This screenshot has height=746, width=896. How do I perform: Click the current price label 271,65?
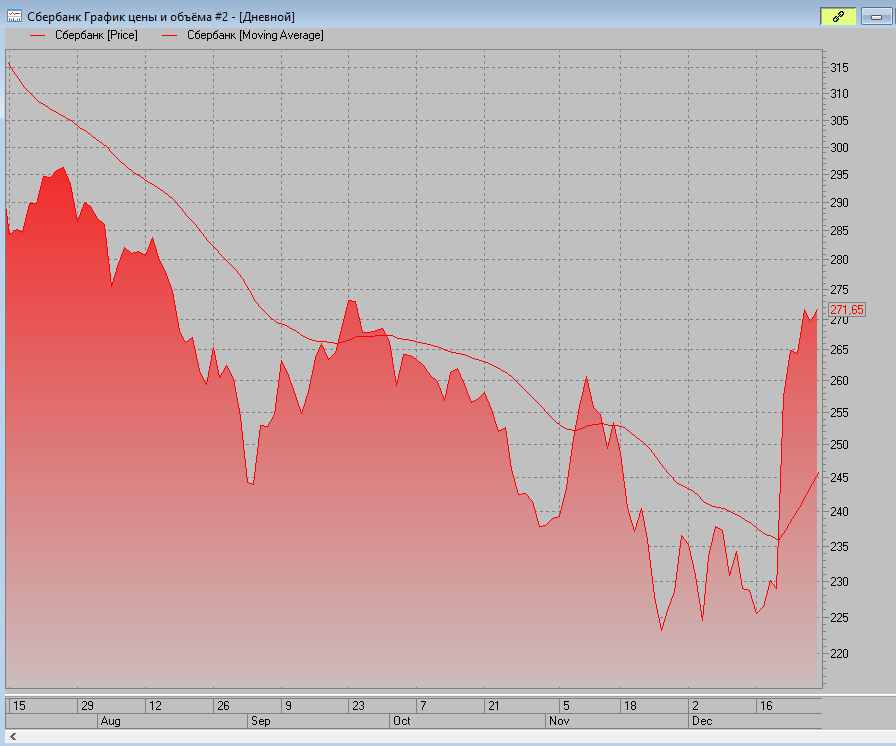847,310
